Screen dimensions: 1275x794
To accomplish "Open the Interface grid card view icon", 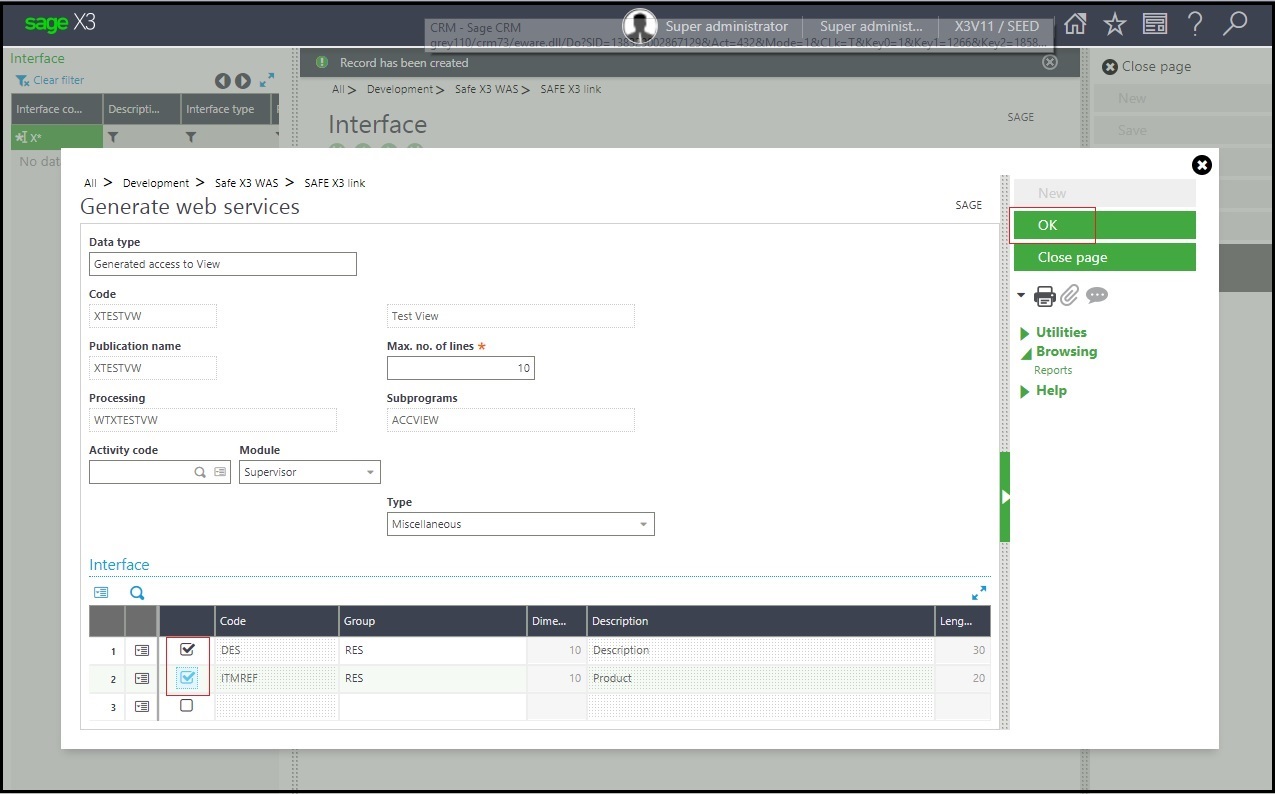I will click(x=101, y=593).
